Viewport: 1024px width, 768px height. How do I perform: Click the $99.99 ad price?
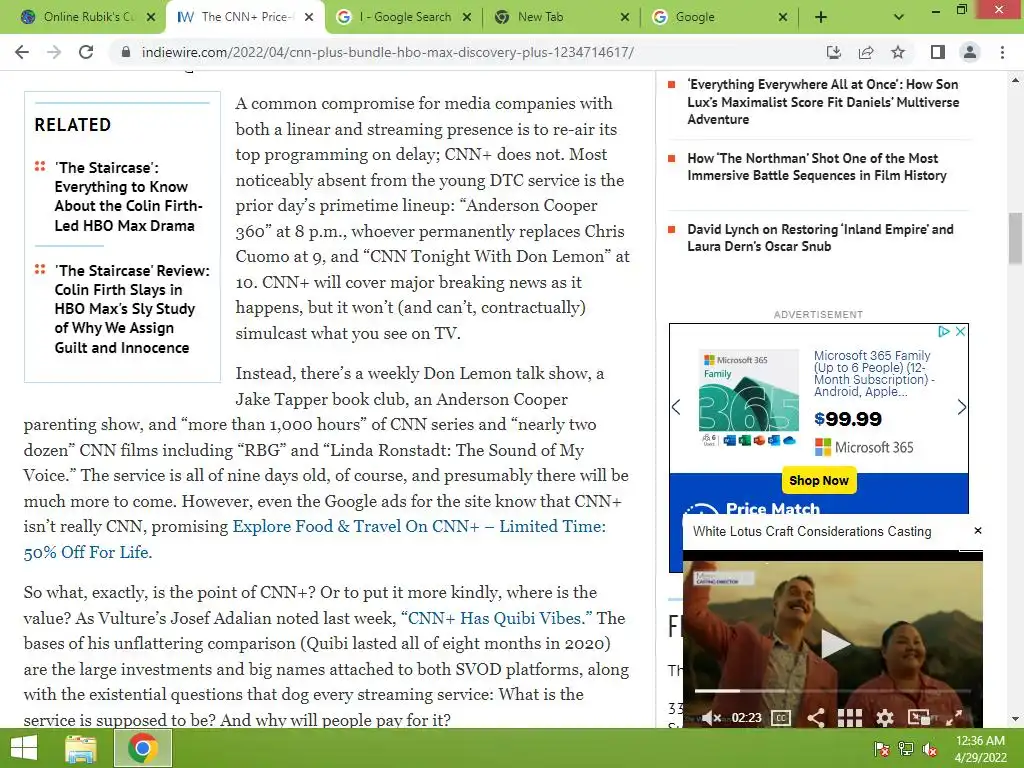point(848,419)
